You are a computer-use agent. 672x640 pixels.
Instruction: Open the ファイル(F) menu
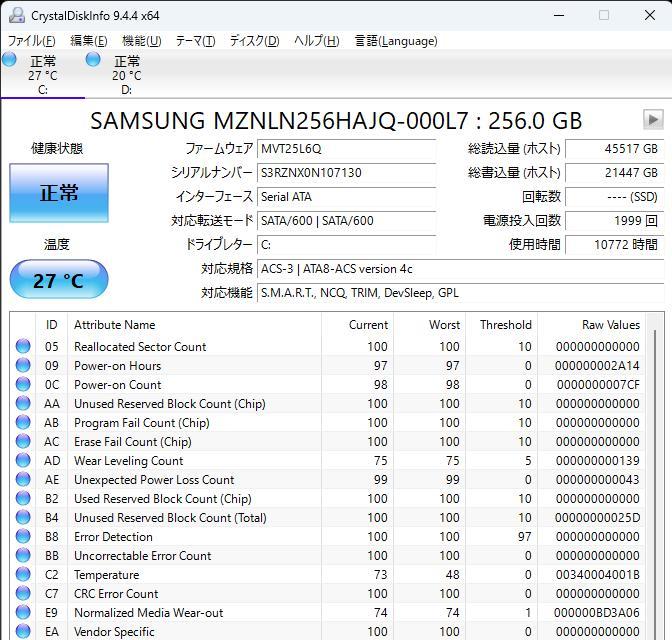32,41
